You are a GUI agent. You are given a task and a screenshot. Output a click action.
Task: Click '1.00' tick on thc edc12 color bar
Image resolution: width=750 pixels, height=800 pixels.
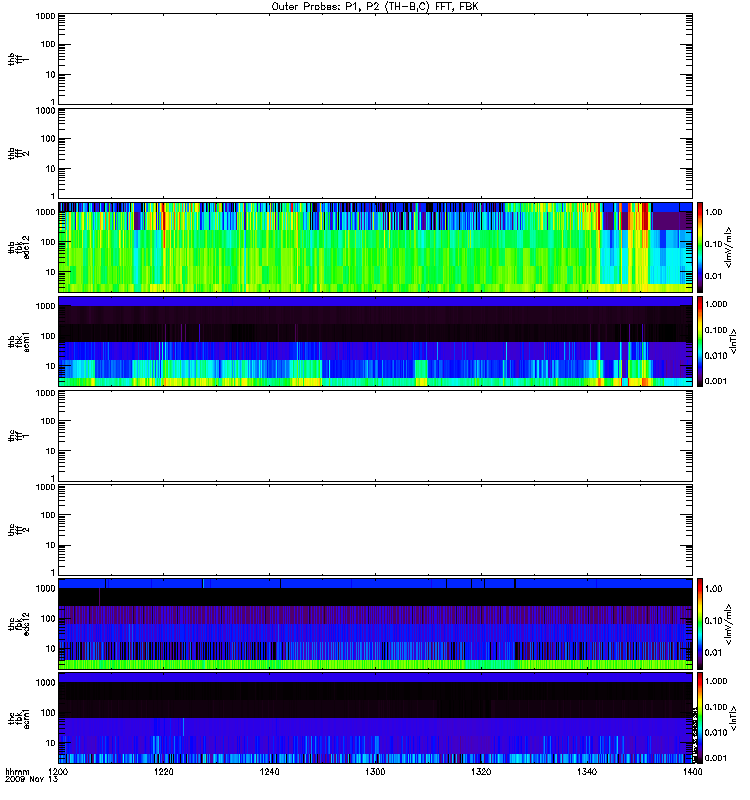tap(714, 589)
